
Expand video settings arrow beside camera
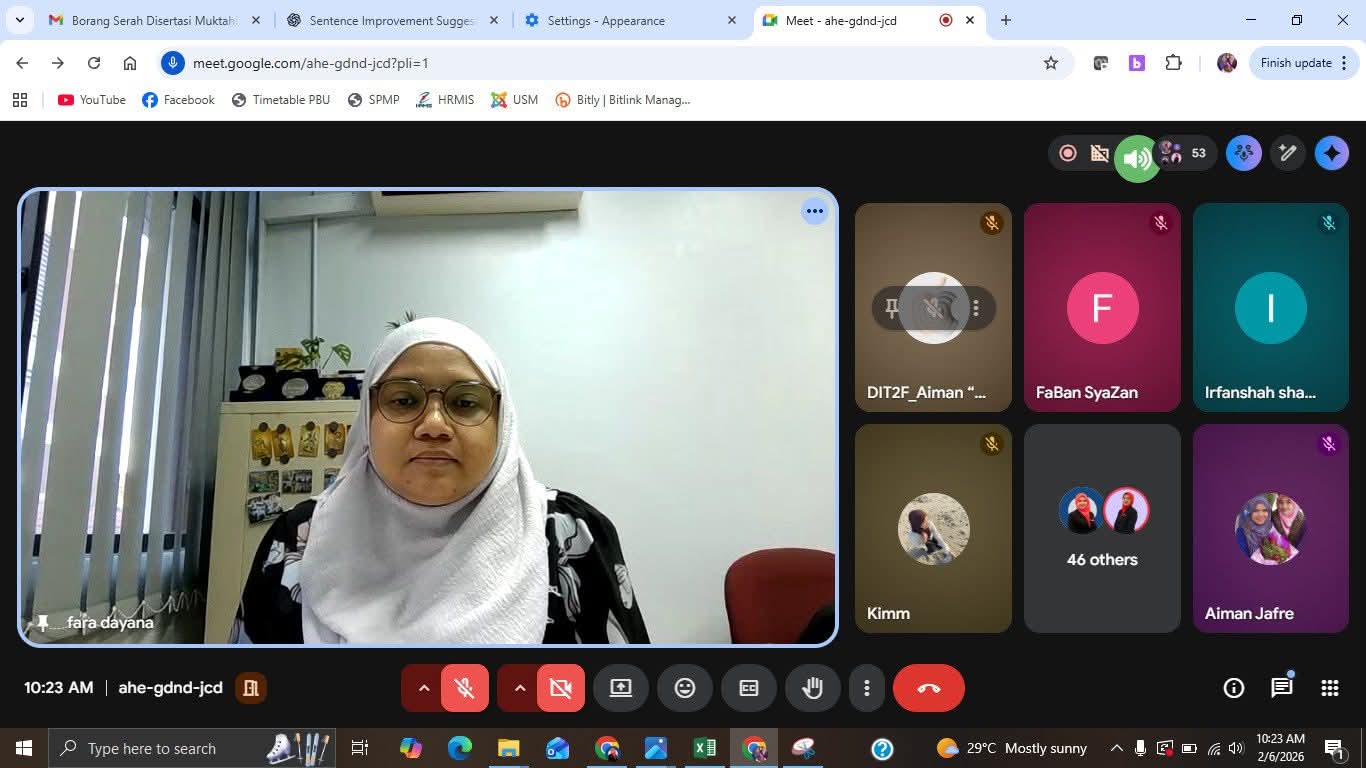(519, 688)
